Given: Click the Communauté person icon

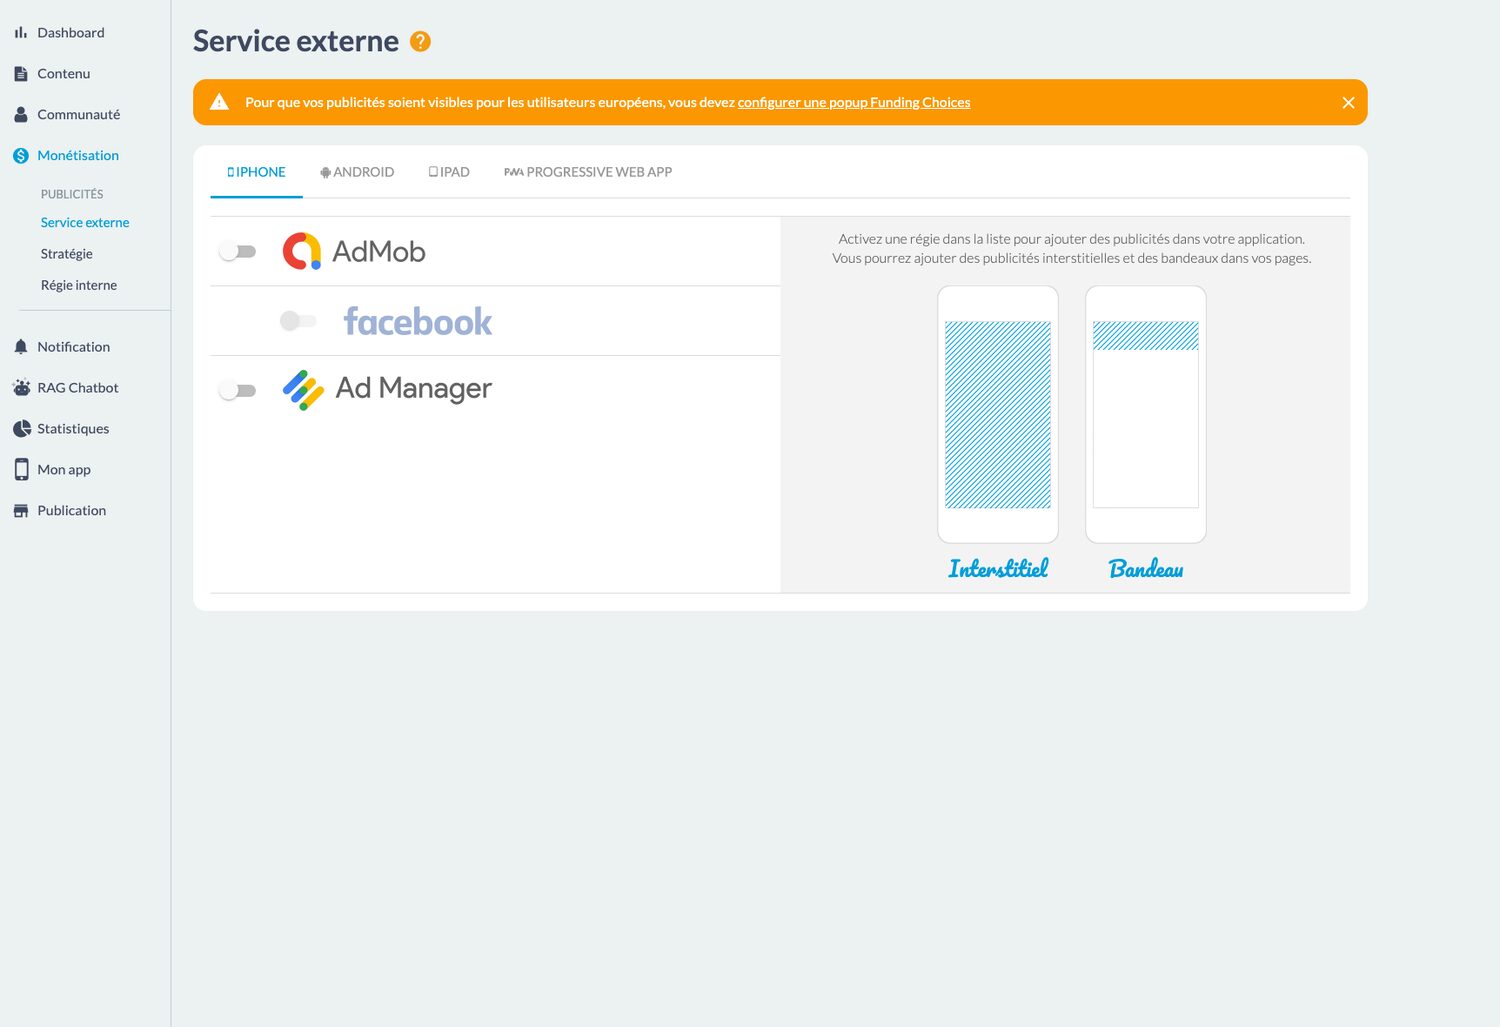Looking at the screenshot, I should pyautogui.click(x=20, y=115).
